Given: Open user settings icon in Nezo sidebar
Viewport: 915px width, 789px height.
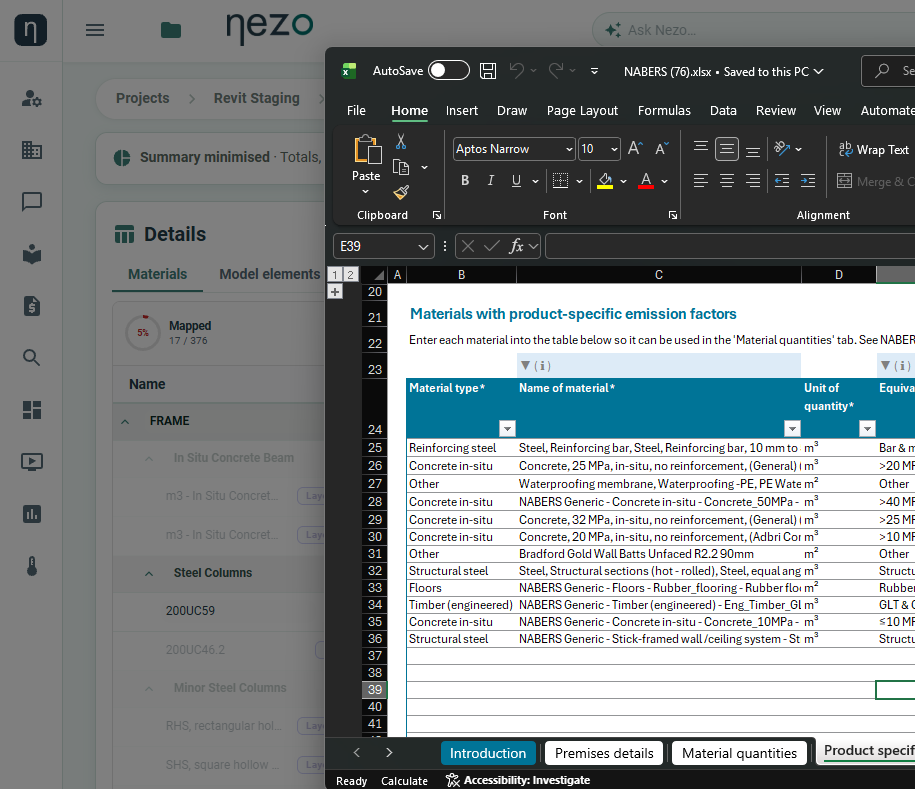Looking at the screenshot, I should coord(32,98).
